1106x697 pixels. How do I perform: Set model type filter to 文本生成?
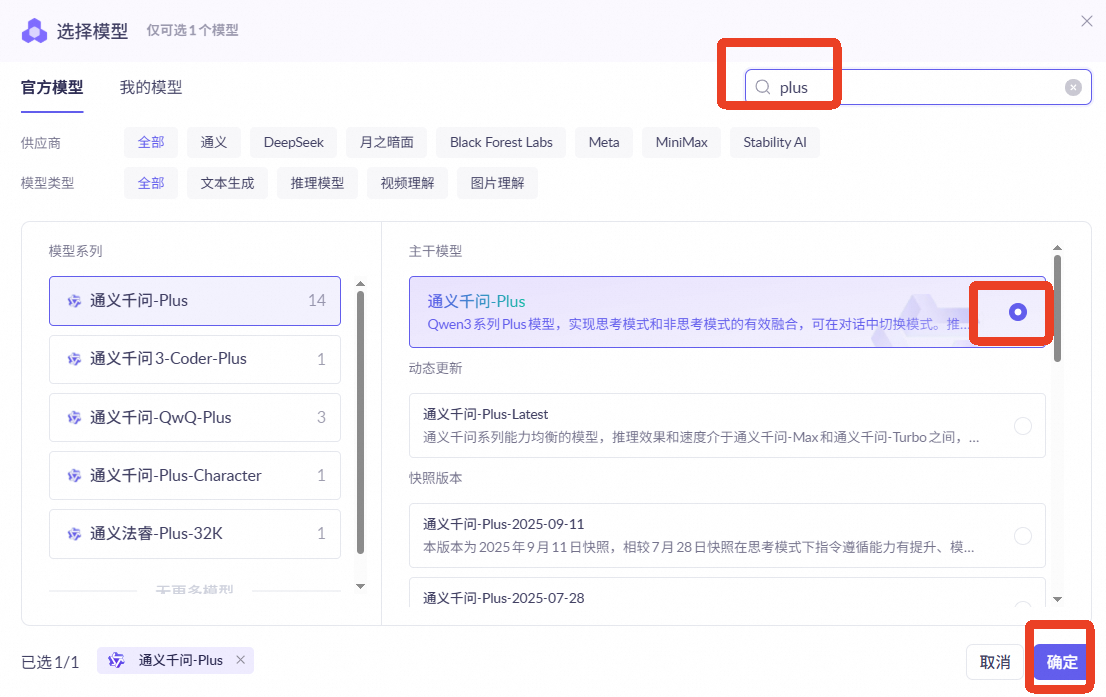coord(227,183)
